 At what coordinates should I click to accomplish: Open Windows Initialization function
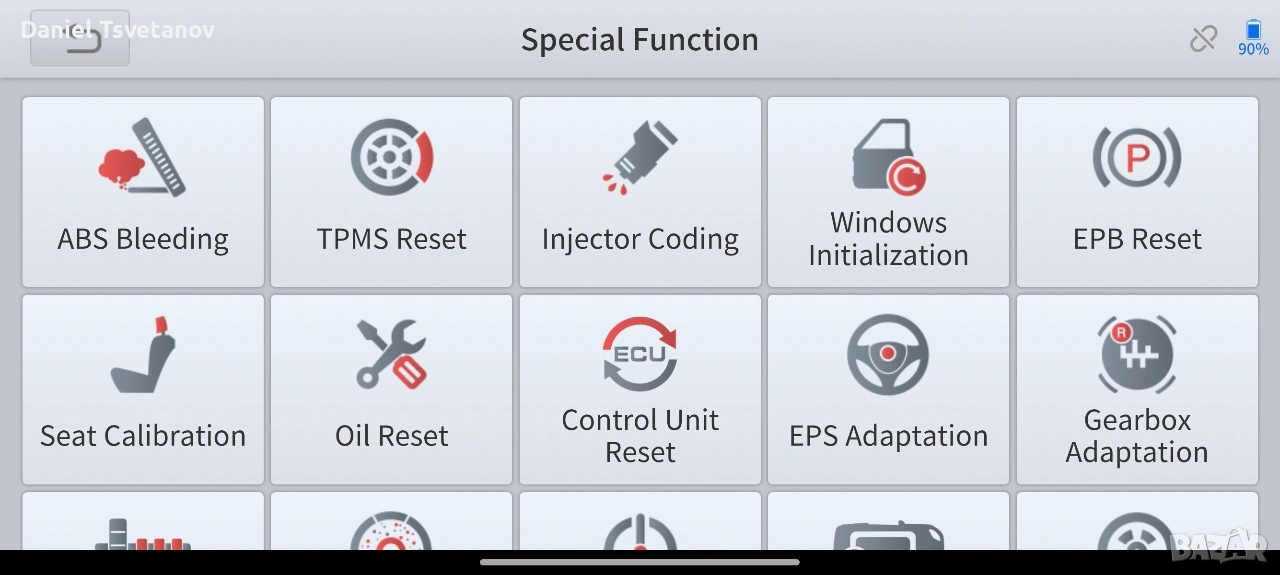[x=888, y=192]
